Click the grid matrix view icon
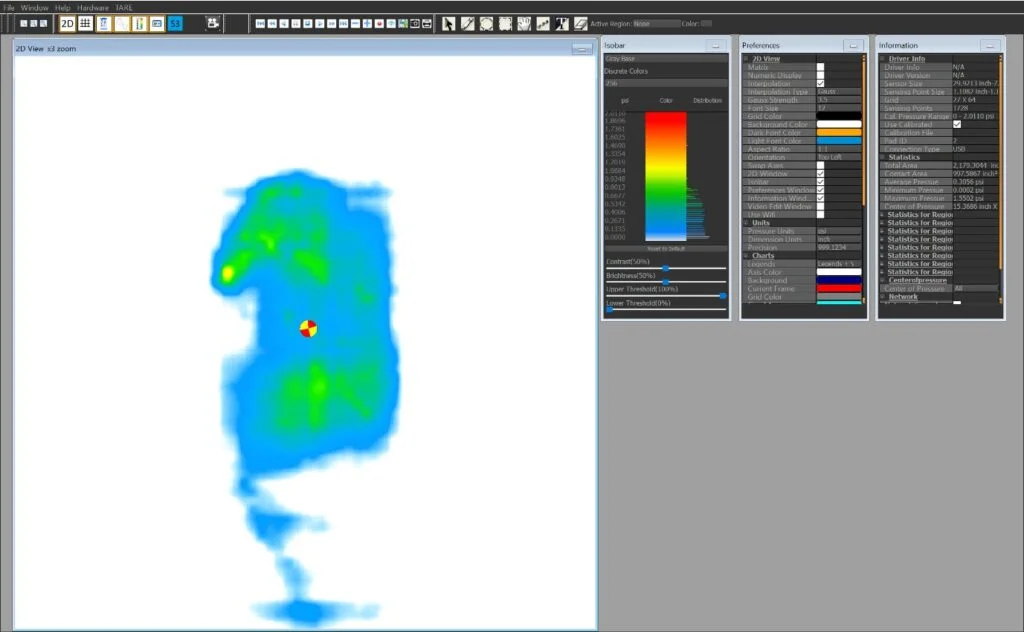 (86, 23)
